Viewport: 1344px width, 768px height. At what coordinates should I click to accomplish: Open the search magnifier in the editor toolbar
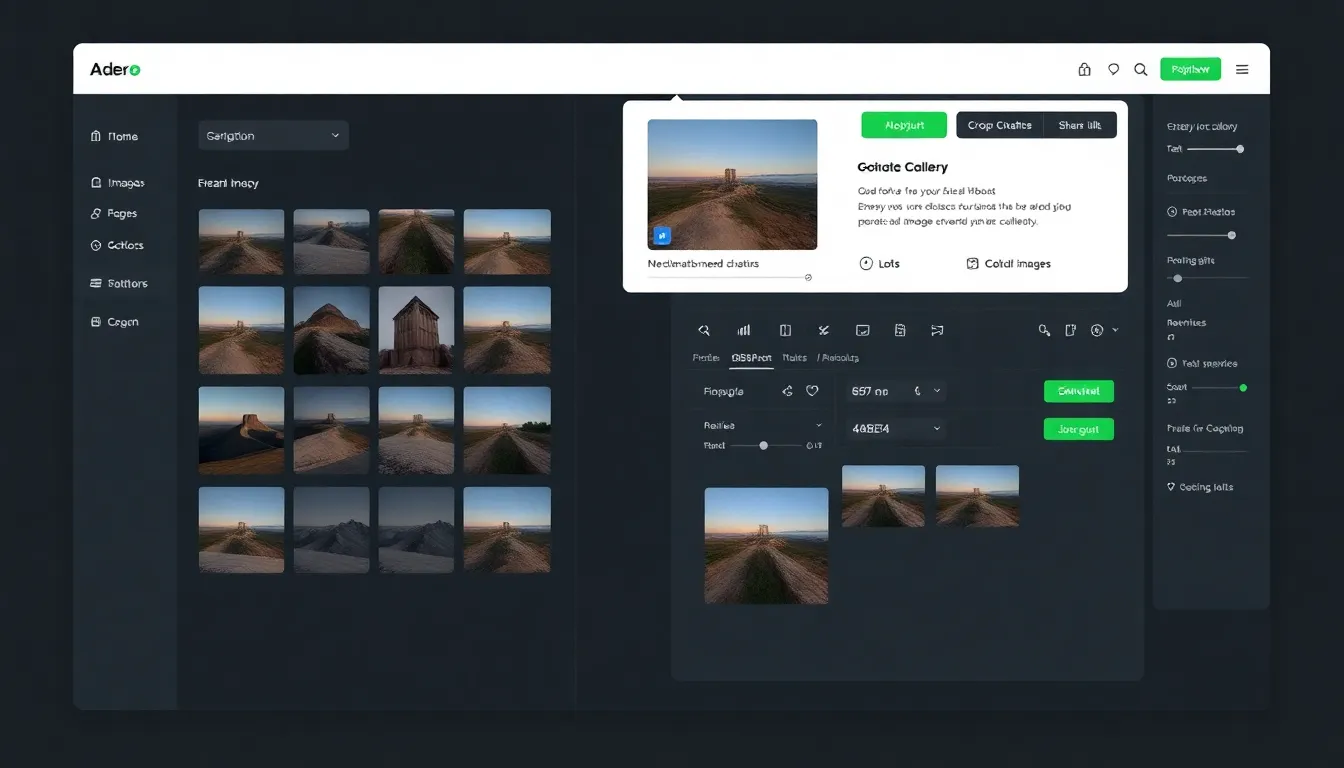click(x=704, y=330)
